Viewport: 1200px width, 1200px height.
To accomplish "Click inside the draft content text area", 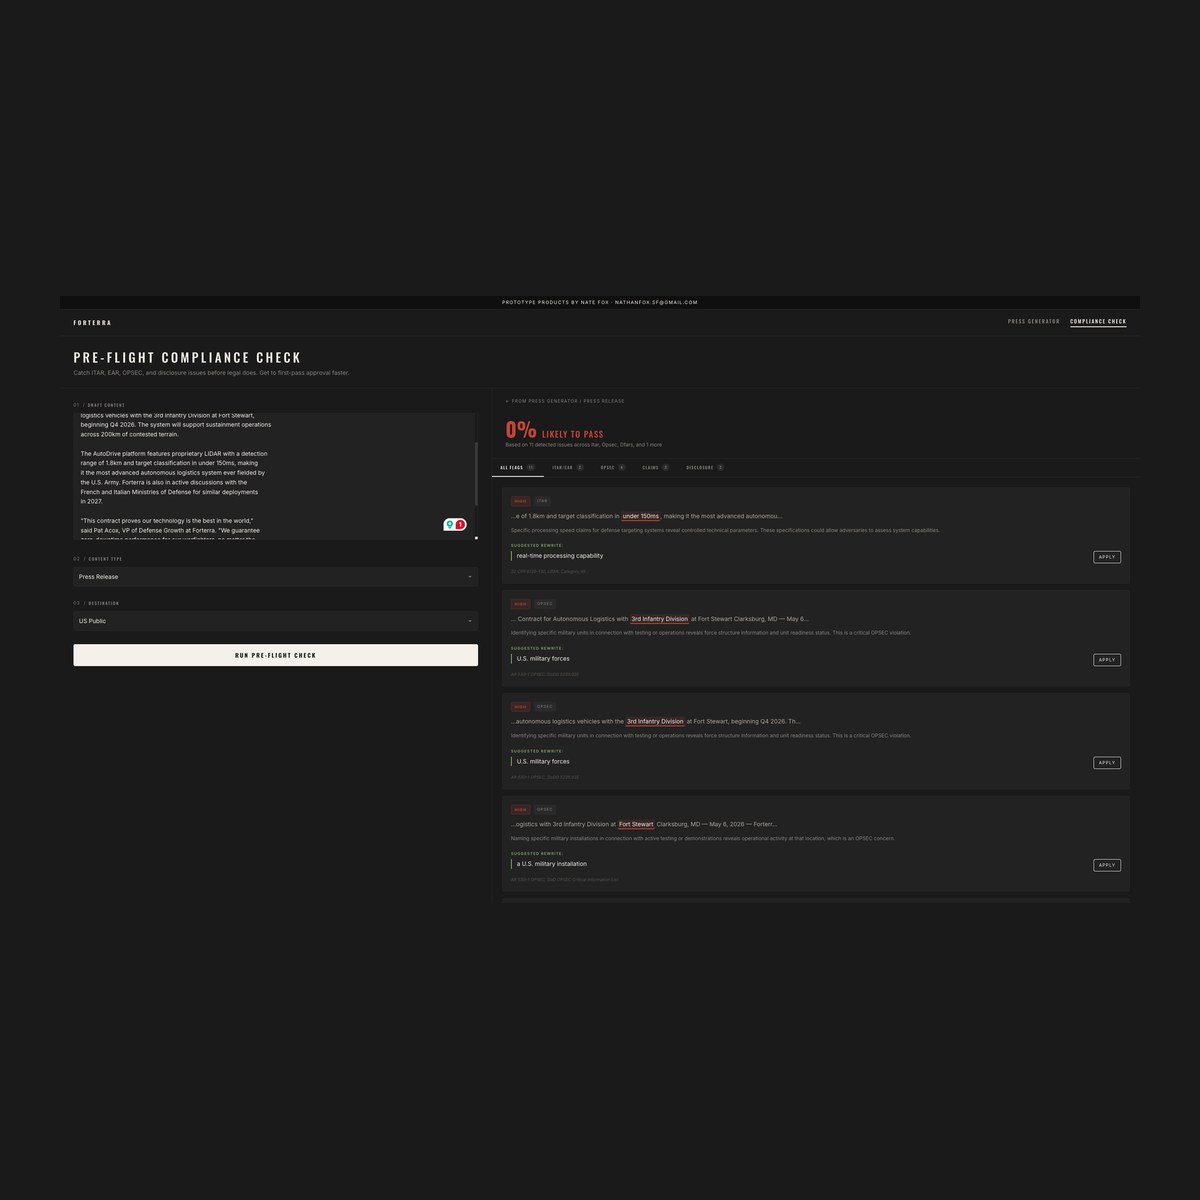I will [x=273, y=476].
